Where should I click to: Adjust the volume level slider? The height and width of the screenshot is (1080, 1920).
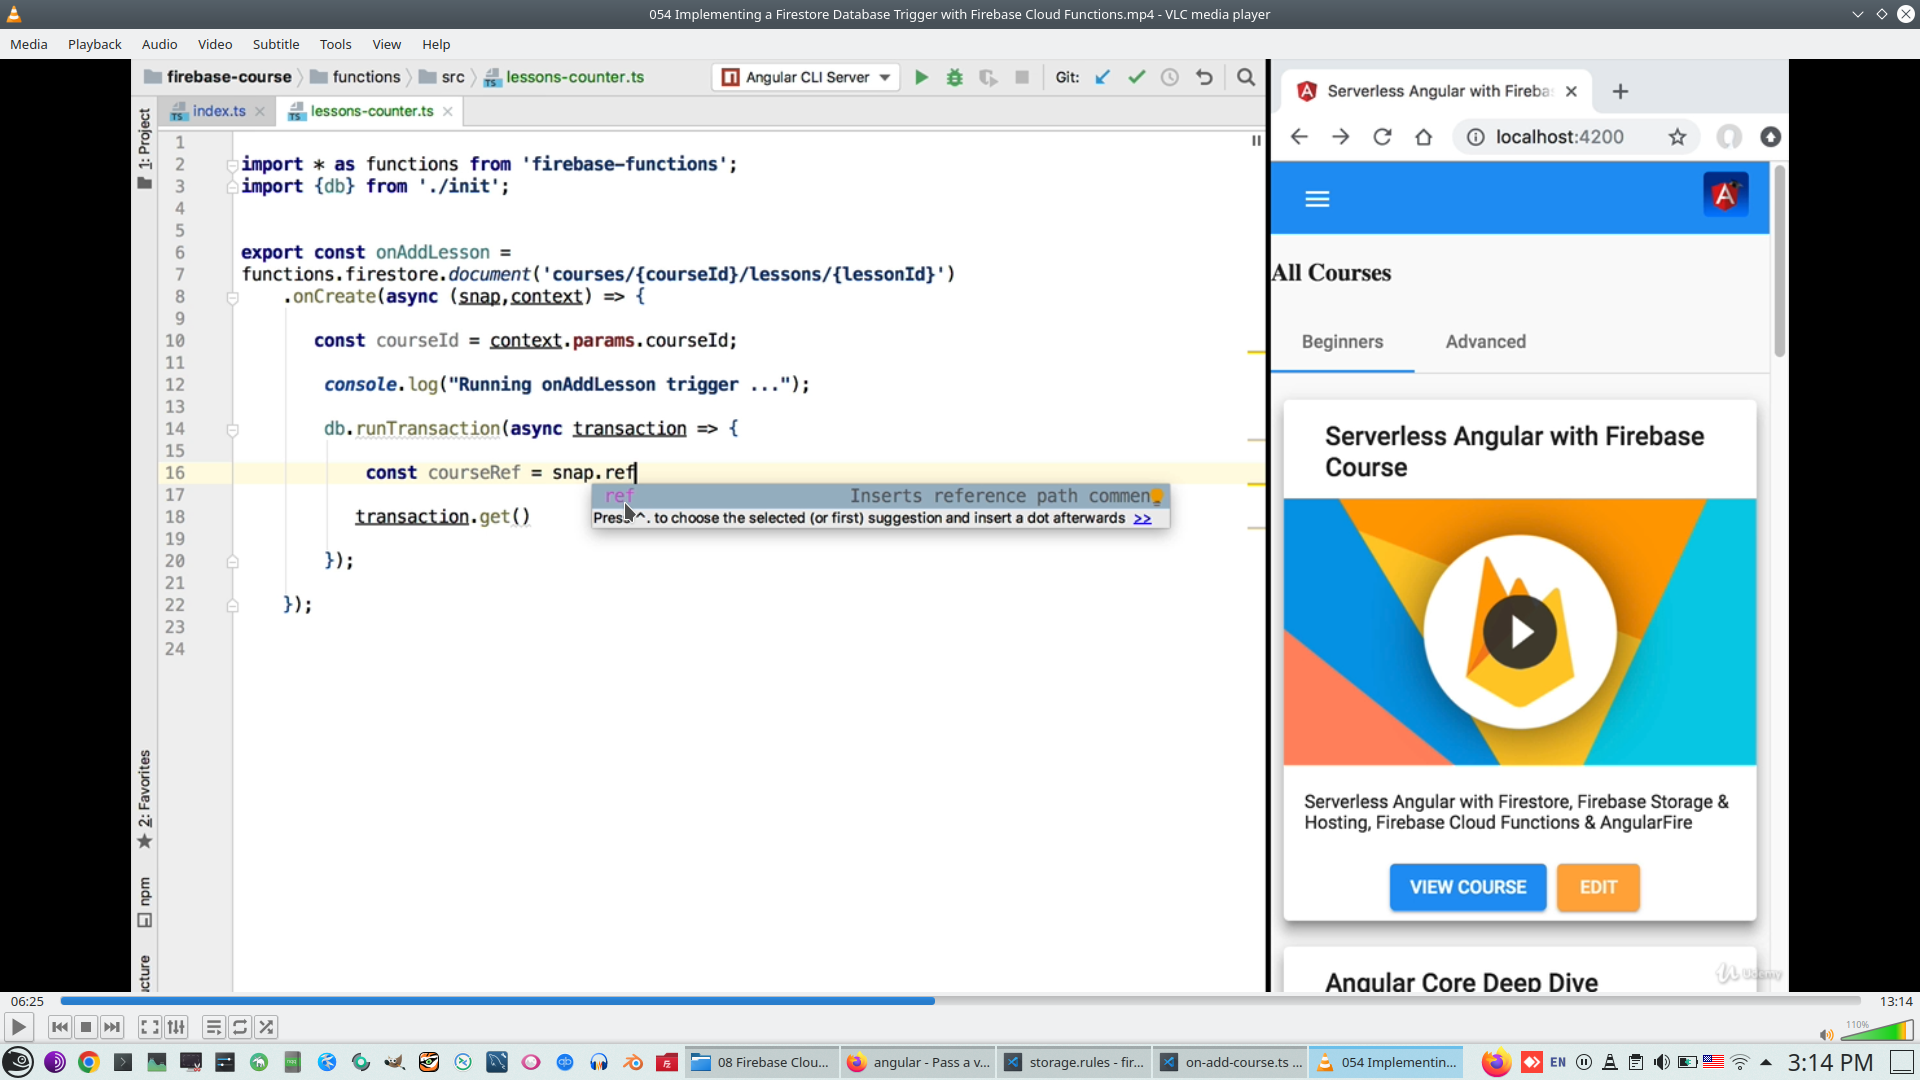click(x=1877, y=1031)
